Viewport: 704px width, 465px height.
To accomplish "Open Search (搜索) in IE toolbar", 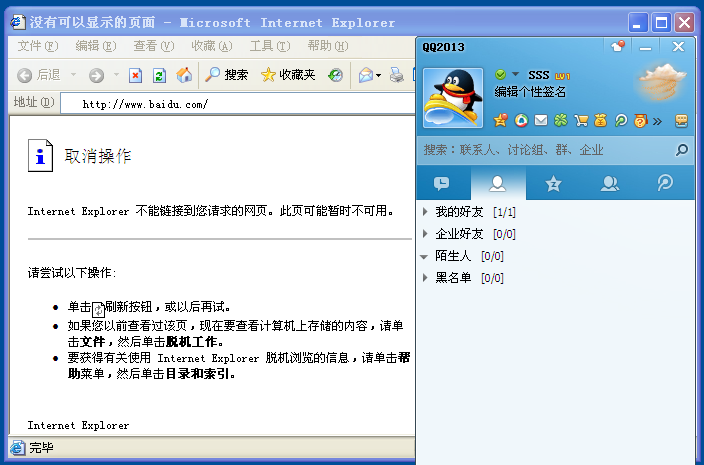I will click(x=227, y=75).
